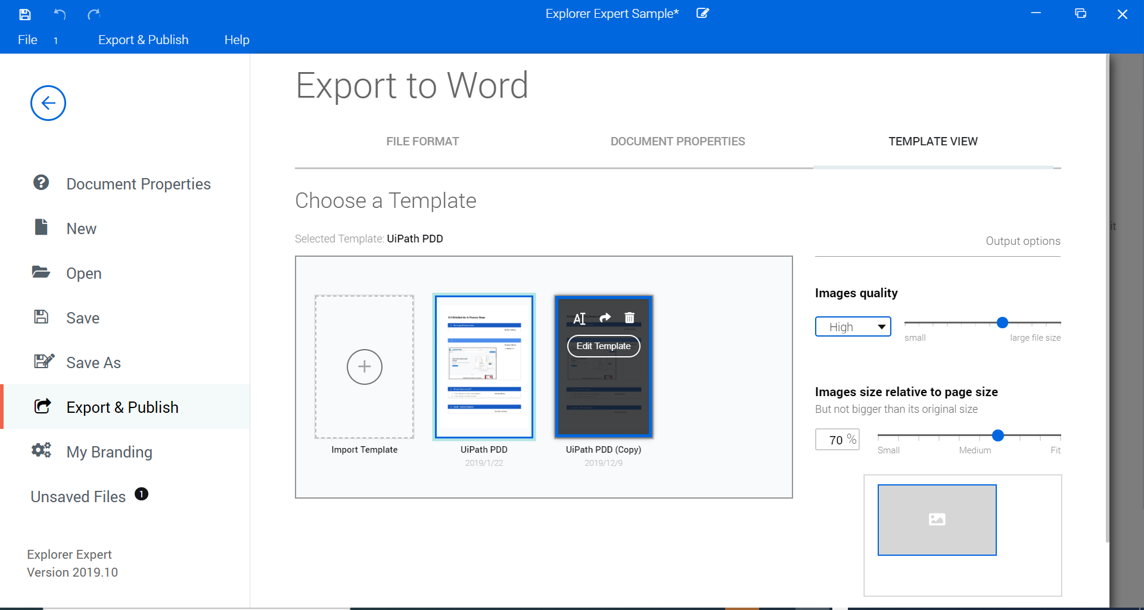Click the 2019/1/22 date under UiPath PDD
Screen dimensions: 1144x610
484,463
